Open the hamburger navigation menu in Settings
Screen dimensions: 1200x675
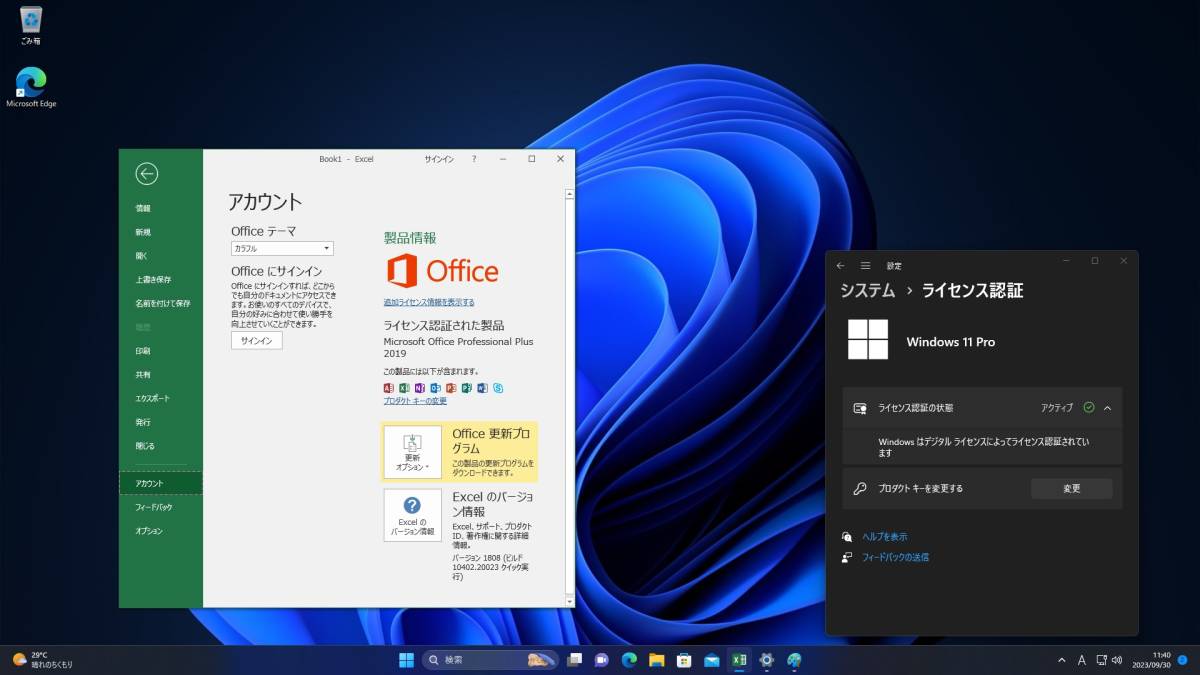coord(865,265)
